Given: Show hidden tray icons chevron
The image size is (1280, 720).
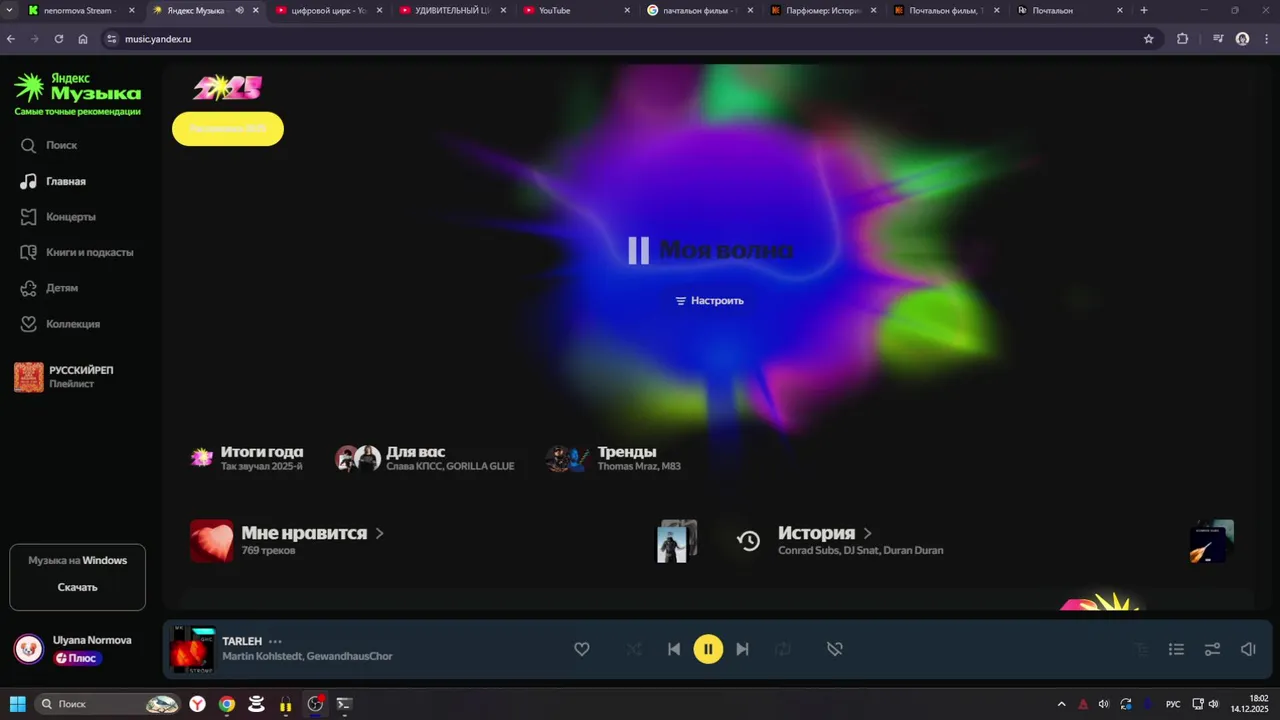Looking at the screenshot, I should [1061, 704].
